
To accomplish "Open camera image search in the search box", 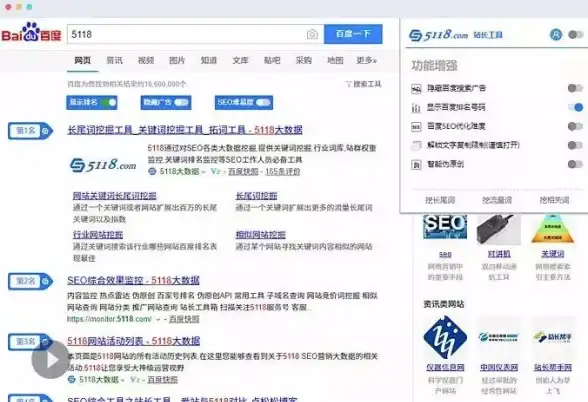I will tap(312, 34).
